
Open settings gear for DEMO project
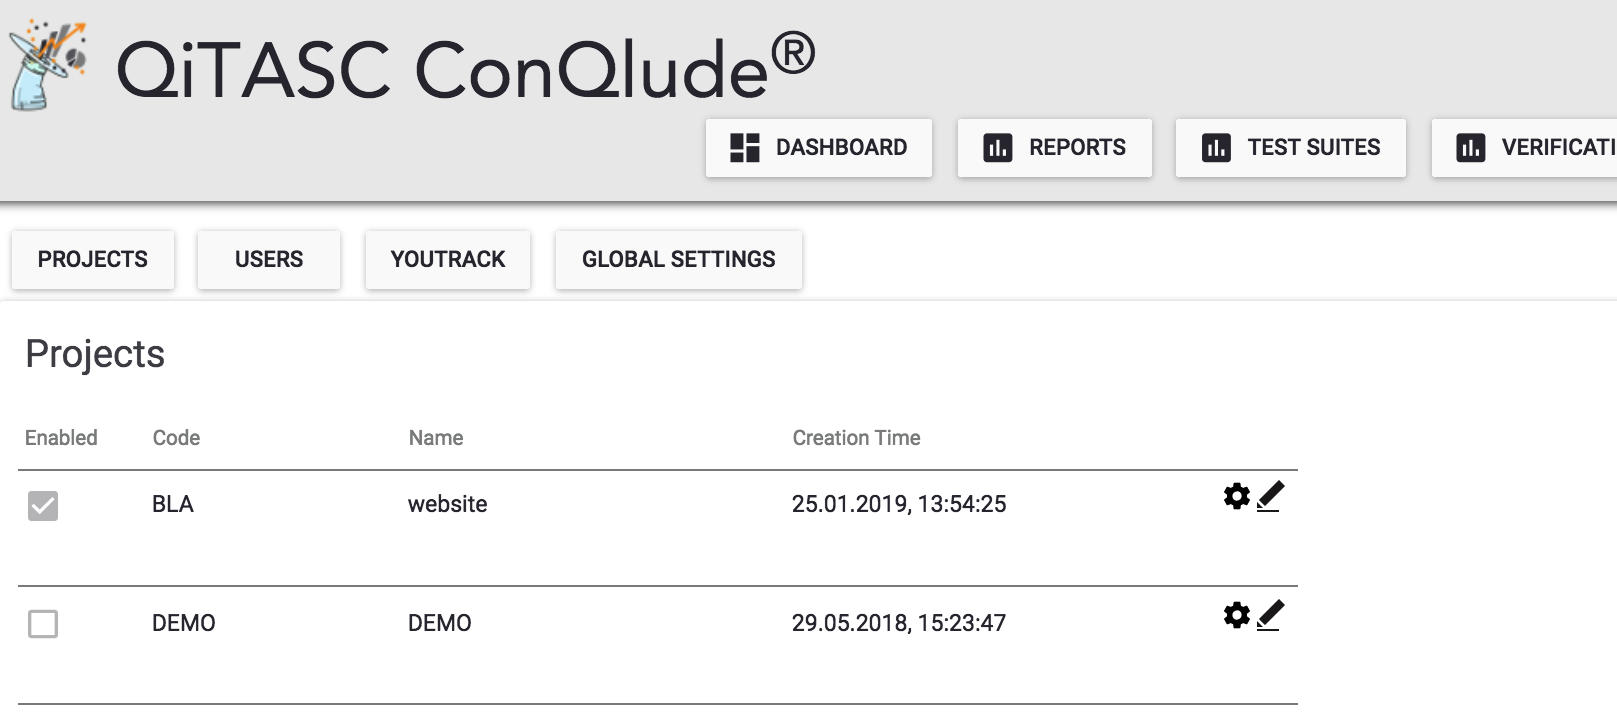(x=1237, y=615)
